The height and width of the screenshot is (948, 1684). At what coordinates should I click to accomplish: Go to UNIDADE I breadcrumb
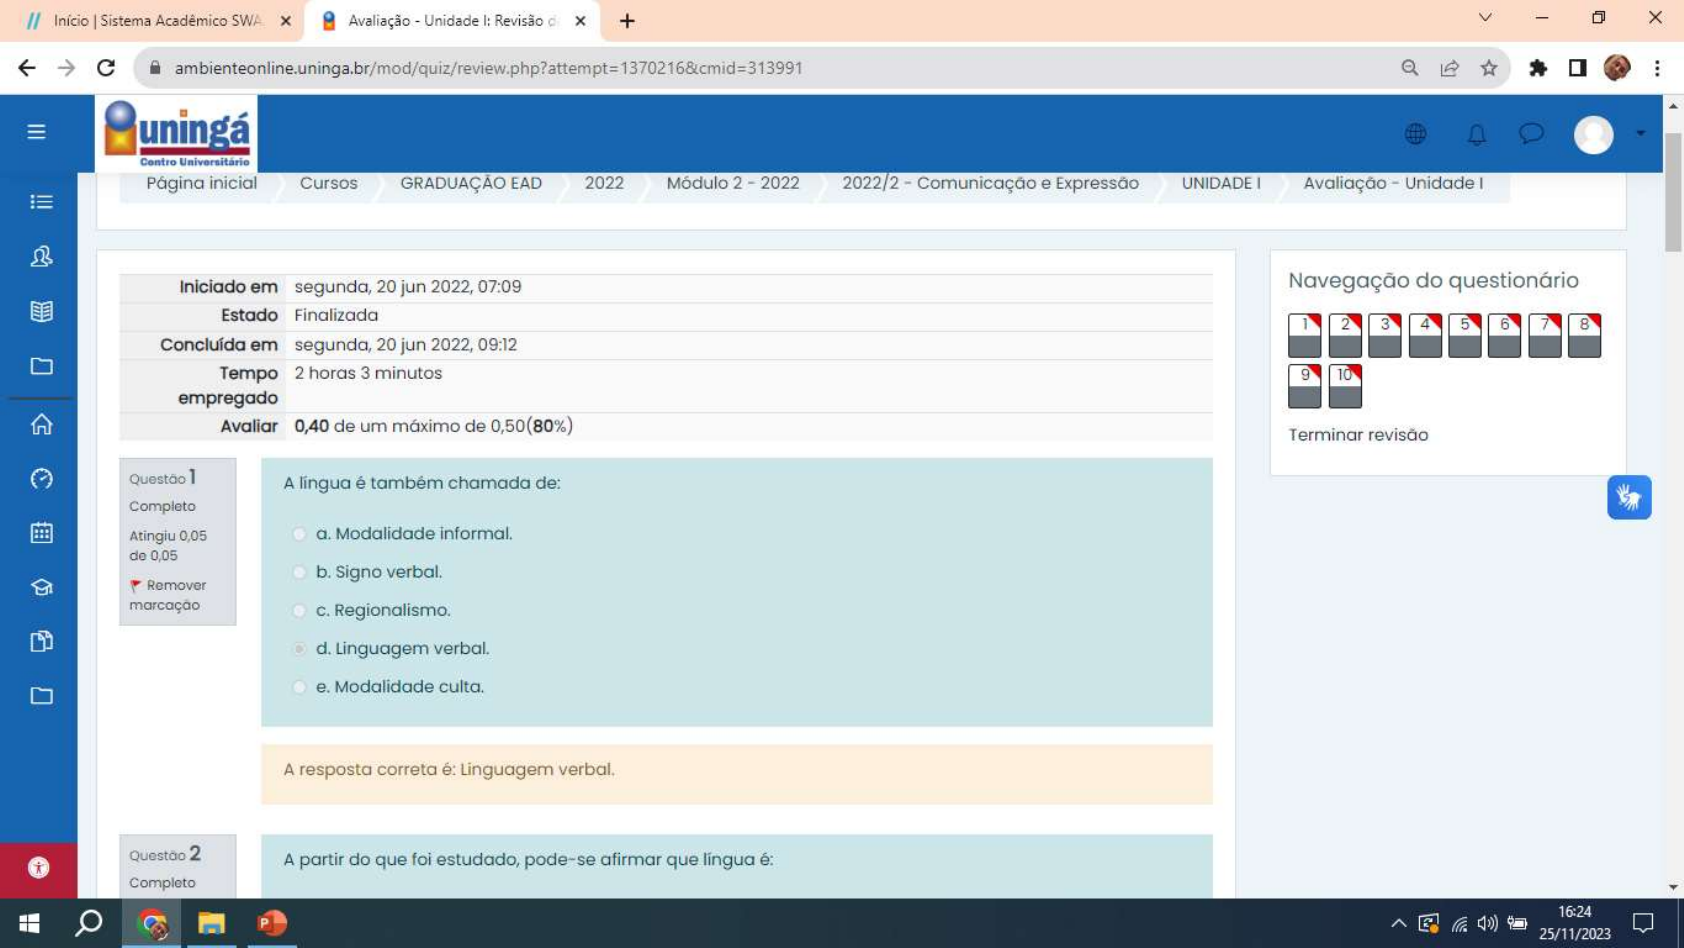click(1220, 183)
